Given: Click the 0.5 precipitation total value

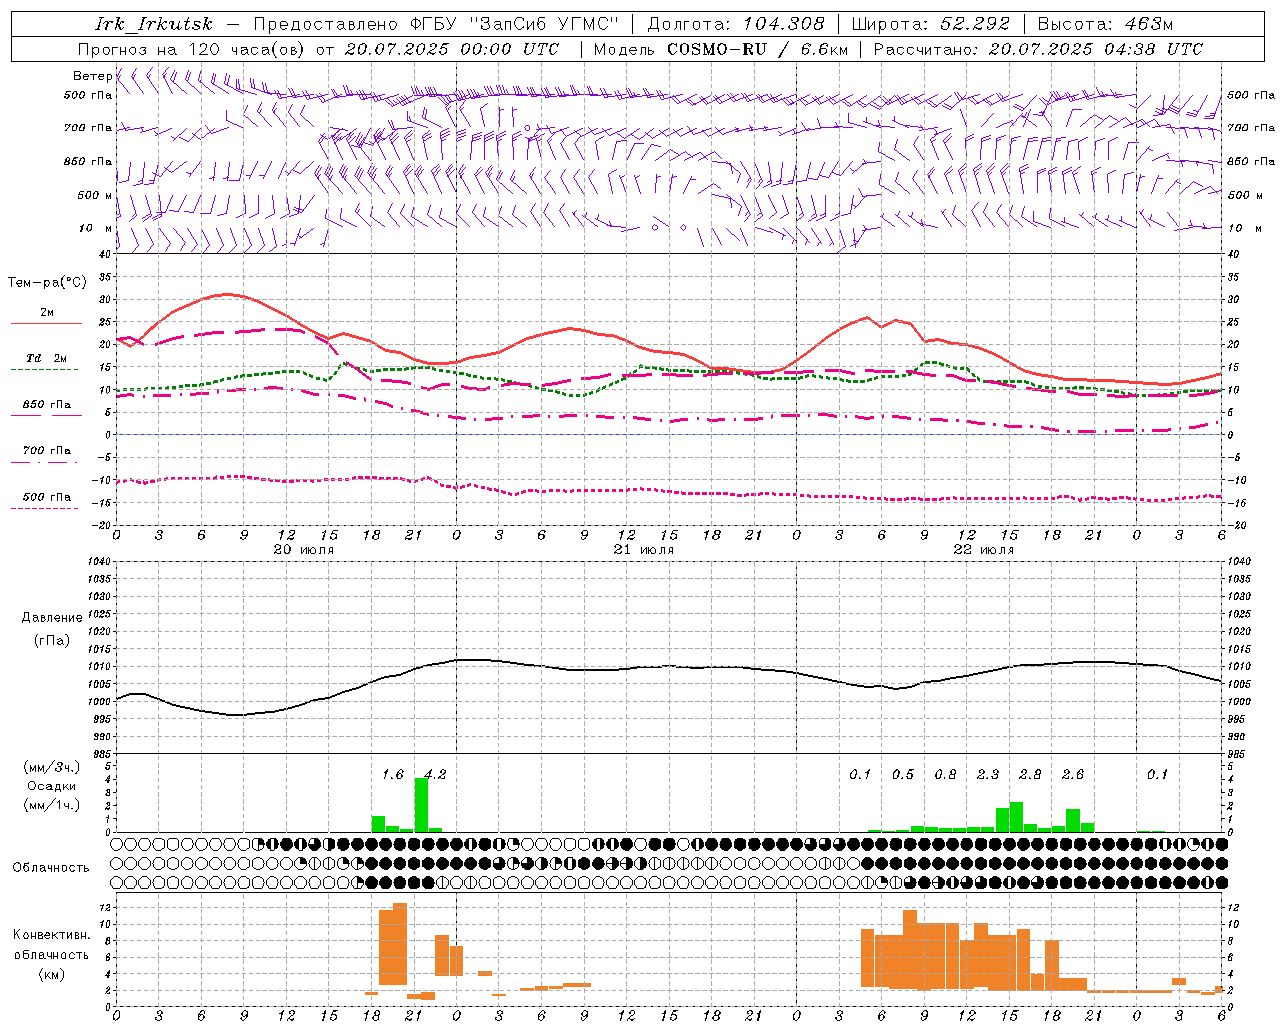Looking at the screenshot, I should 903,774.
